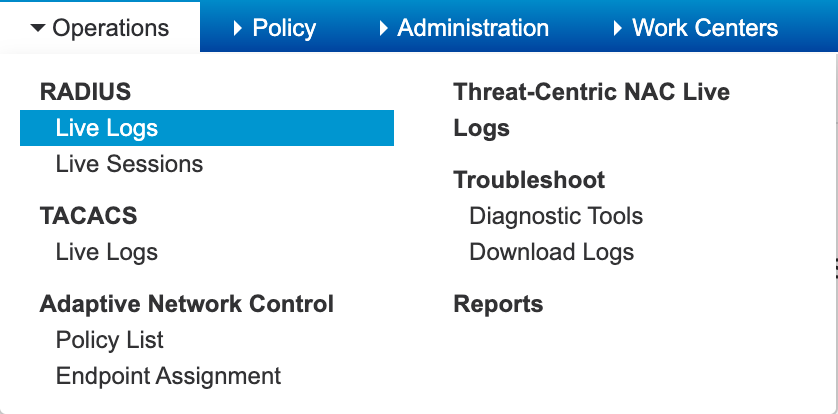Expand the Administration menu arrow
The height and width of the screenshot is (414, 838).
point(383,28)
